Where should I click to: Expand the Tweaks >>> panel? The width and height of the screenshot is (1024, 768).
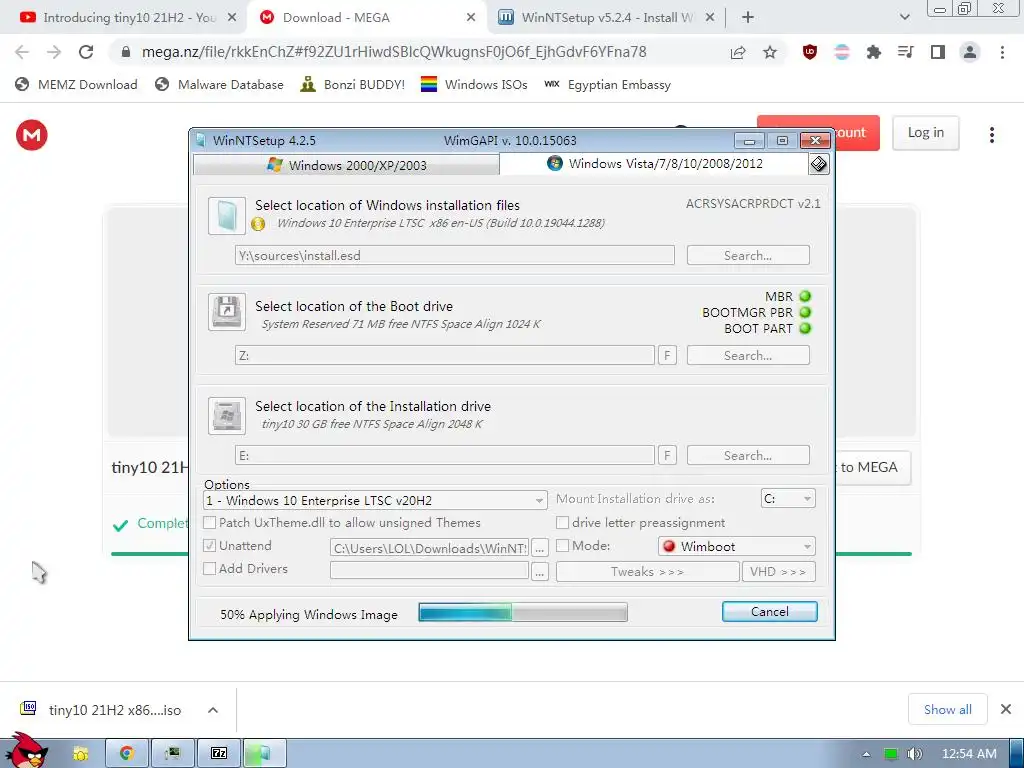[647, 571]
